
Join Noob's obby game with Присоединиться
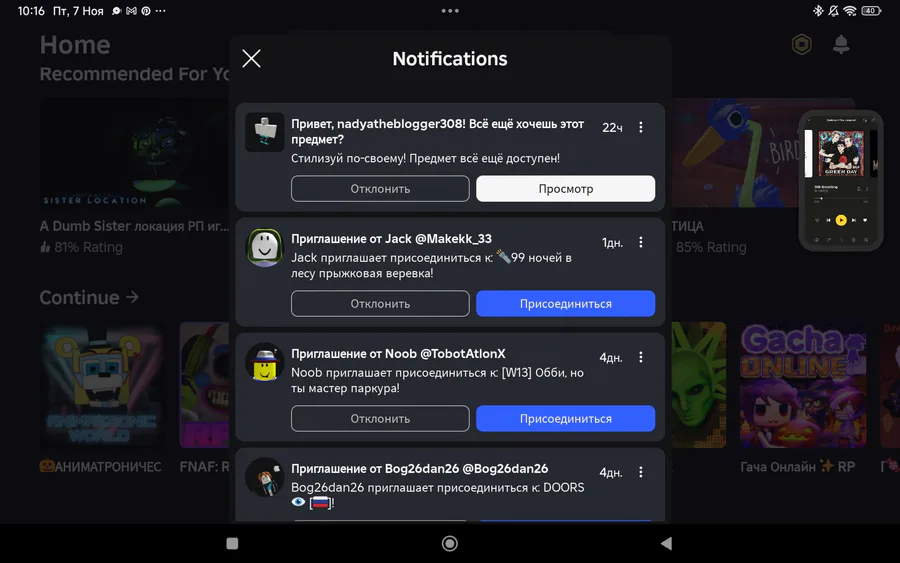coord(565,418)
